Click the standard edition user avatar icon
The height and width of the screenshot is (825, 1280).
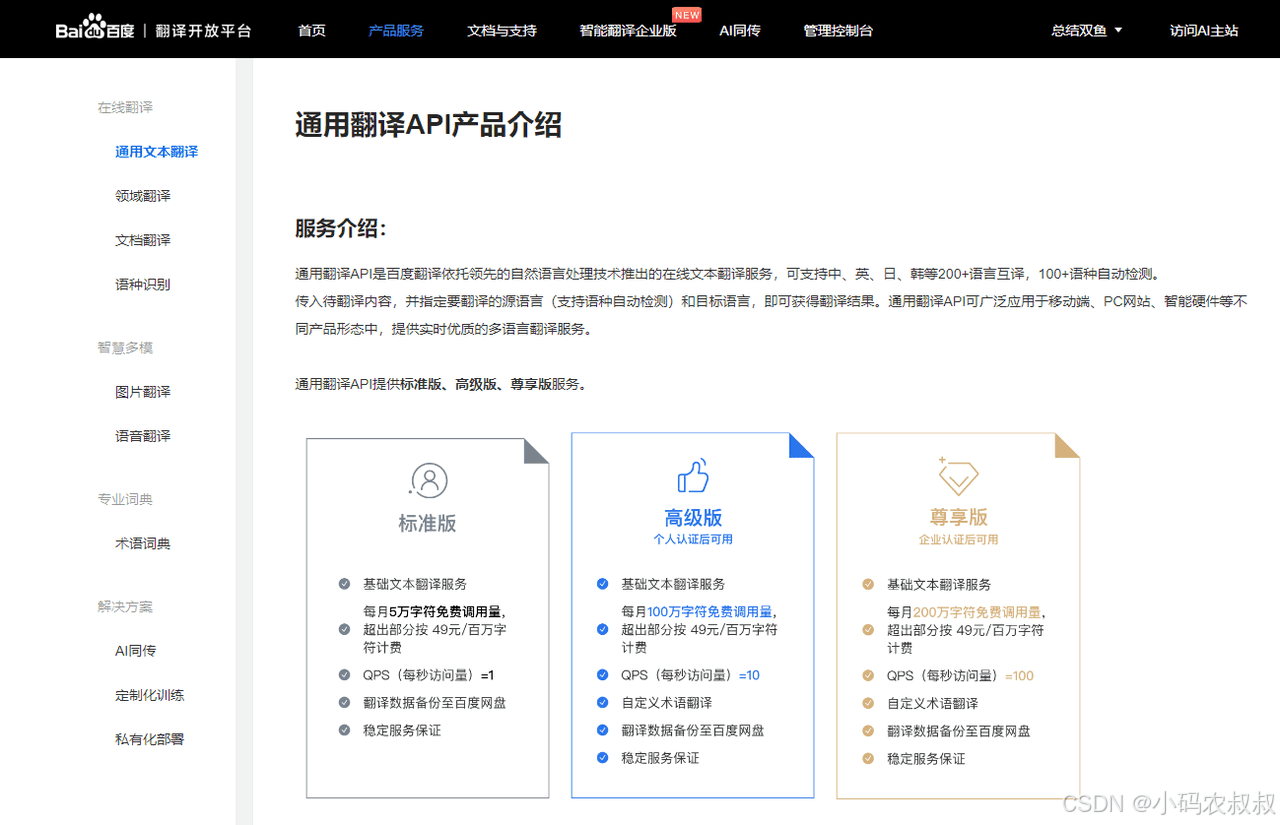(428, 480)
